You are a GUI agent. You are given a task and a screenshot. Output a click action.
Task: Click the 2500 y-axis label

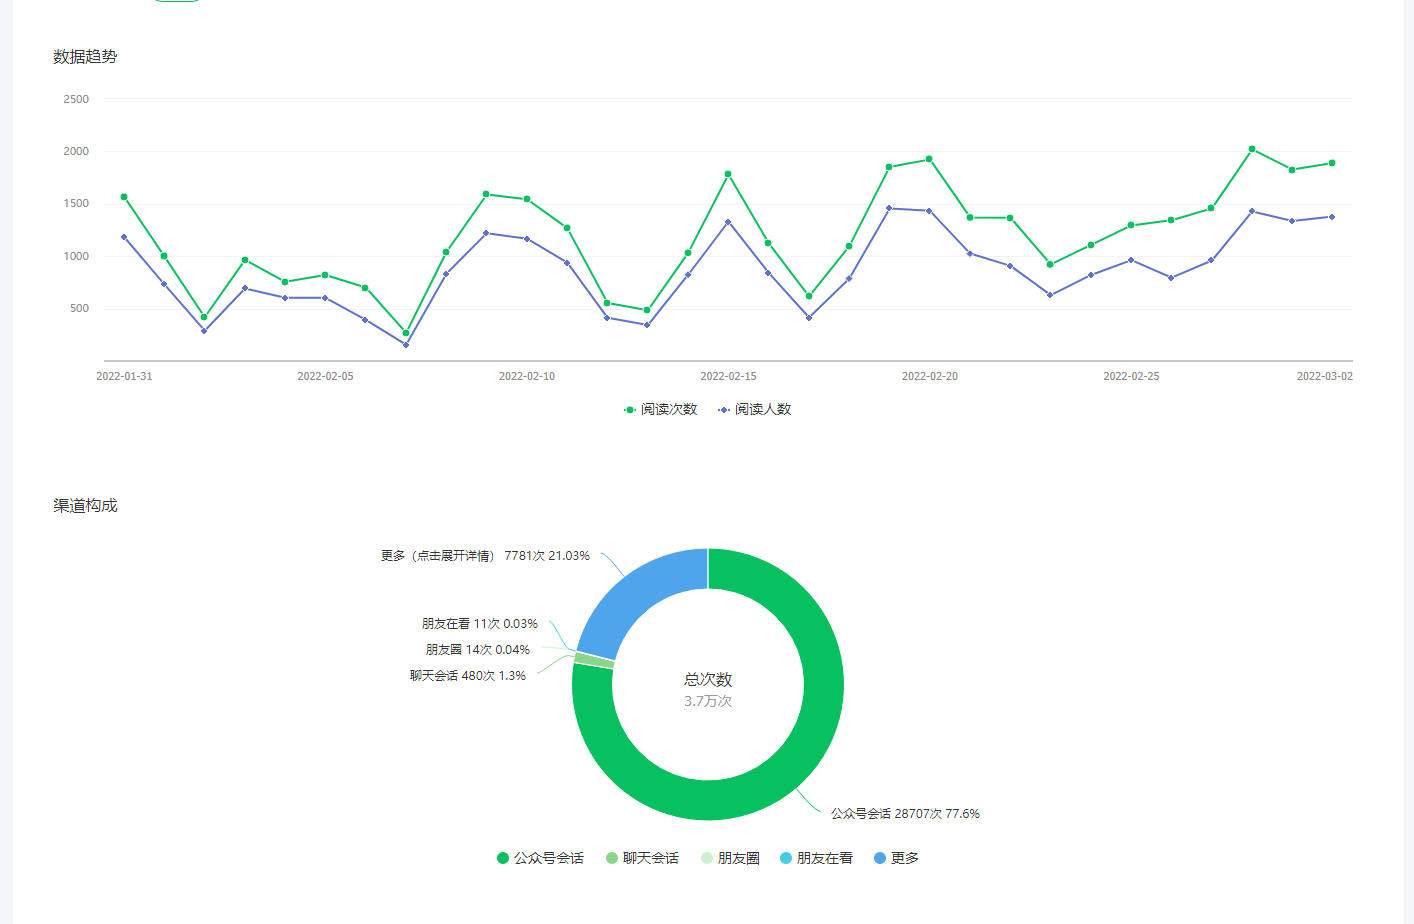[76, 99]
